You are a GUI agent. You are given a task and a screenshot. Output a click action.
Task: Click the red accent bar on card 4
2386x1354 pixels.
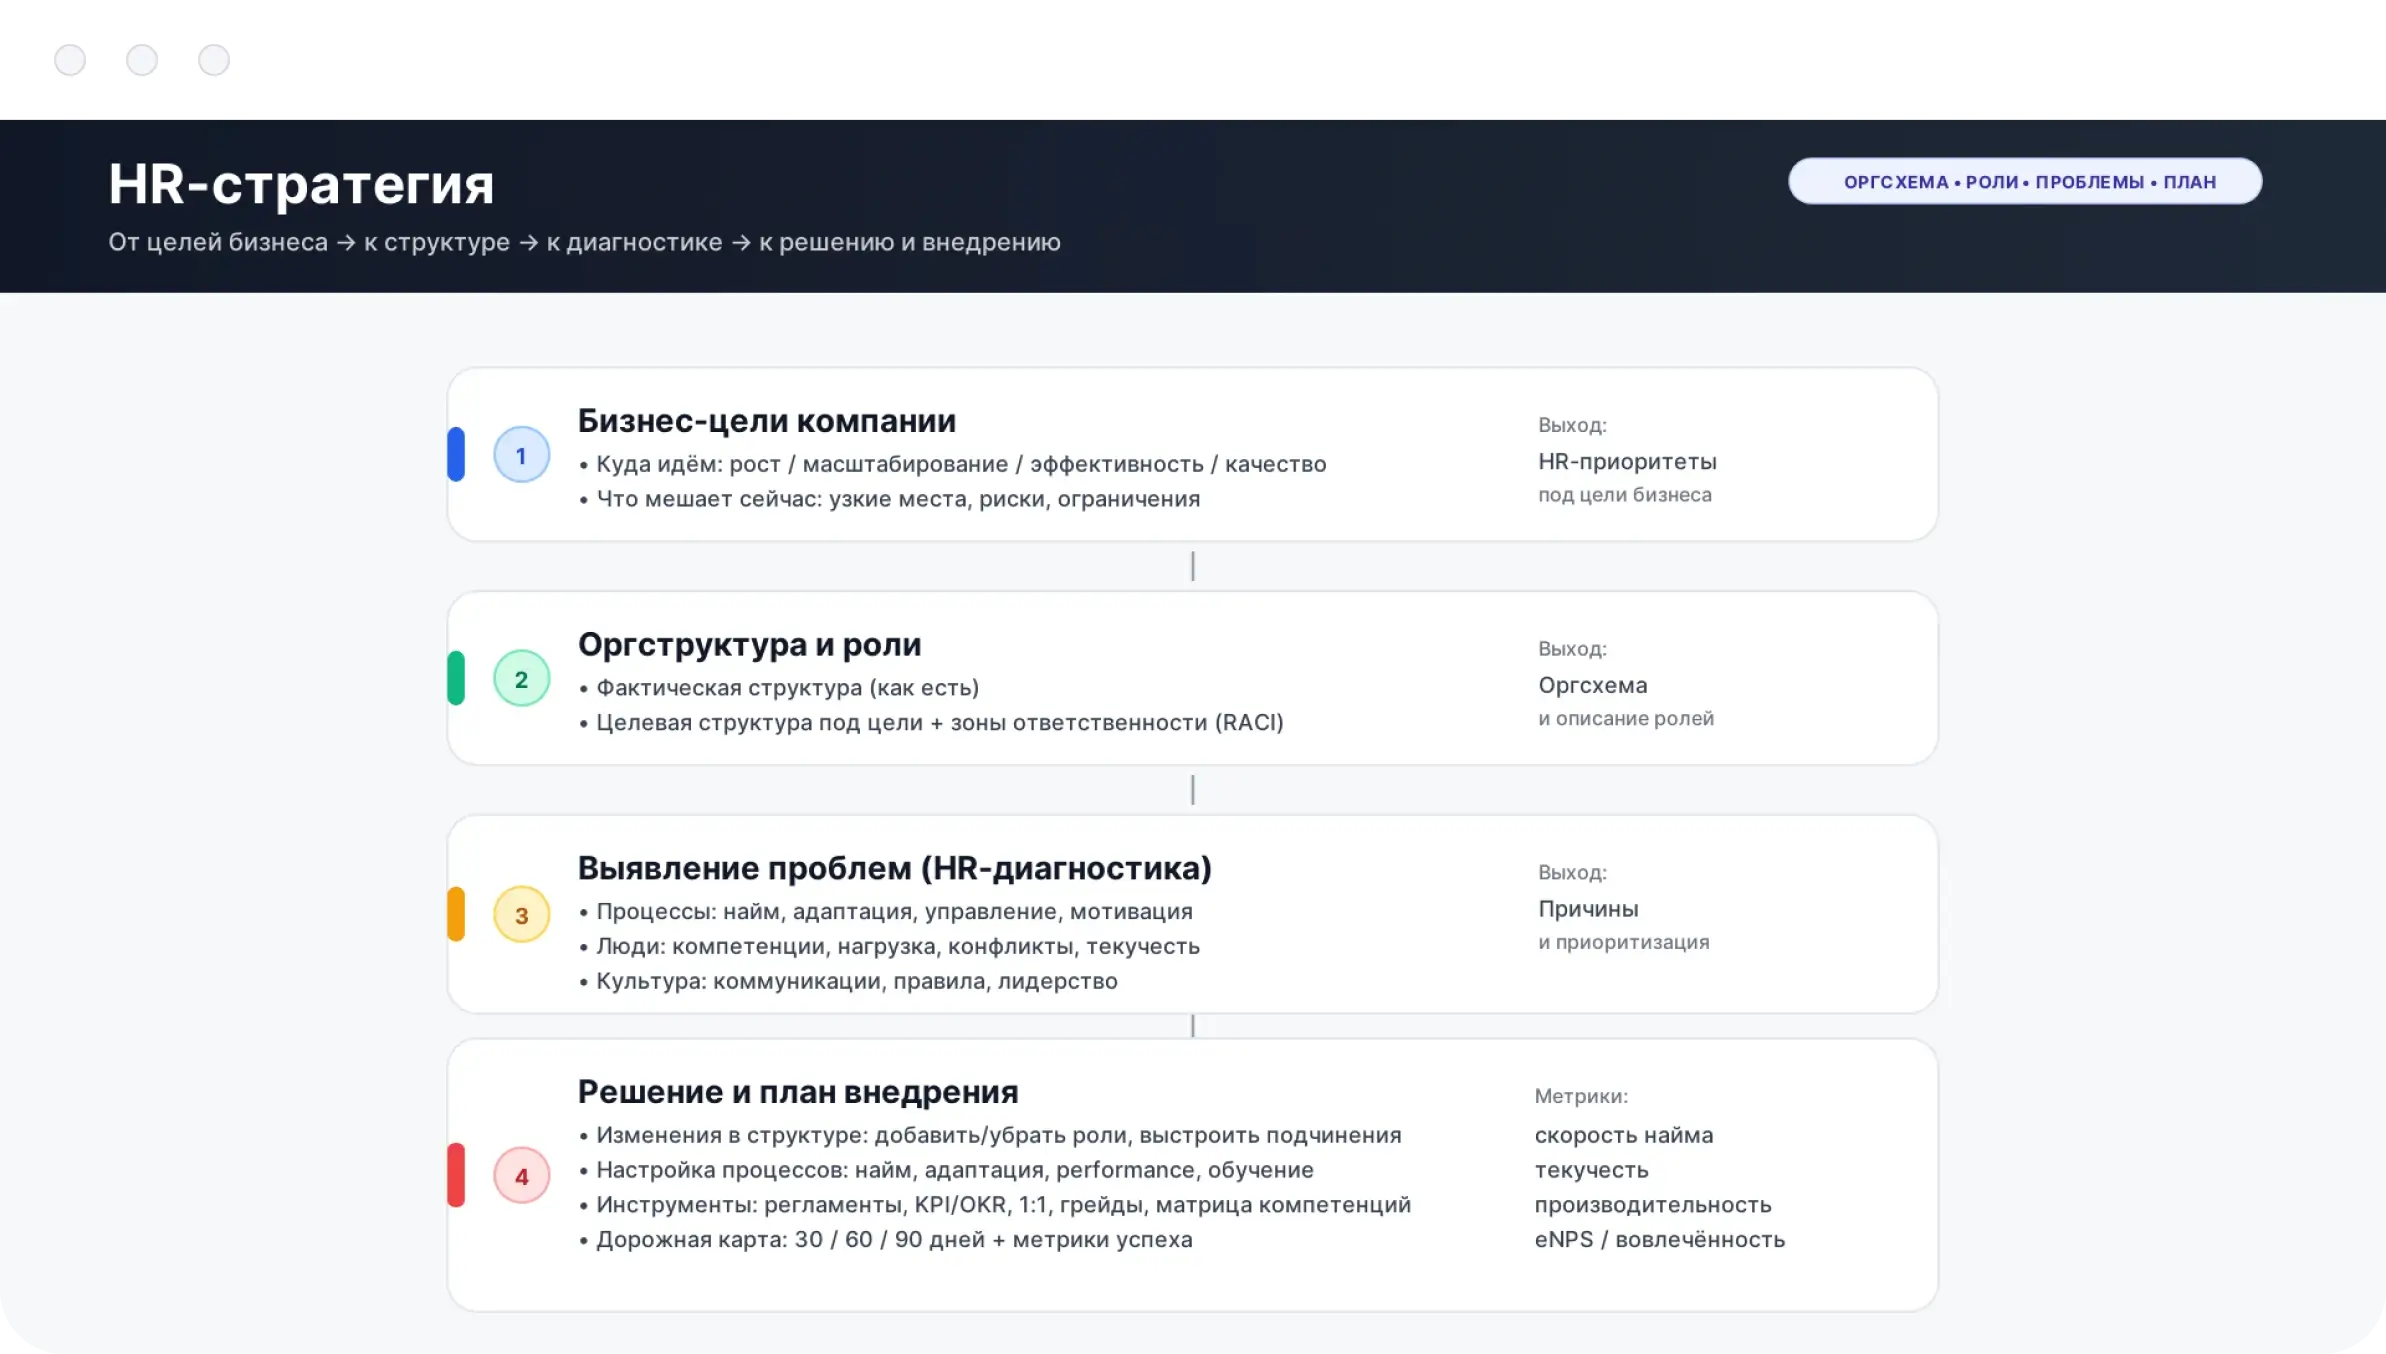click(x=456, y=1176)
